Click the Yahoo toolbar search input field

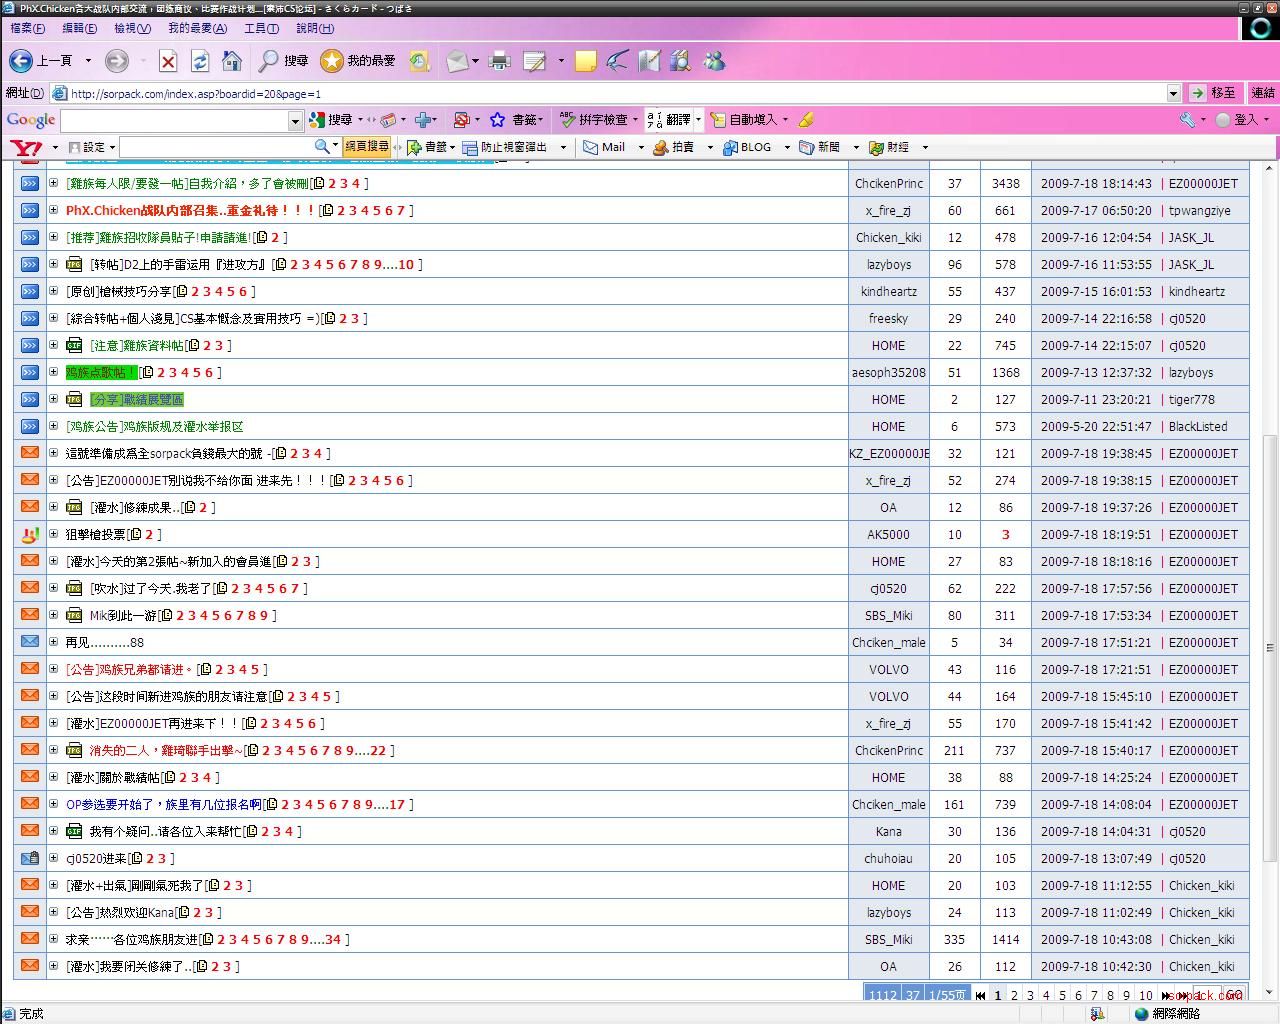coord(215,147)
